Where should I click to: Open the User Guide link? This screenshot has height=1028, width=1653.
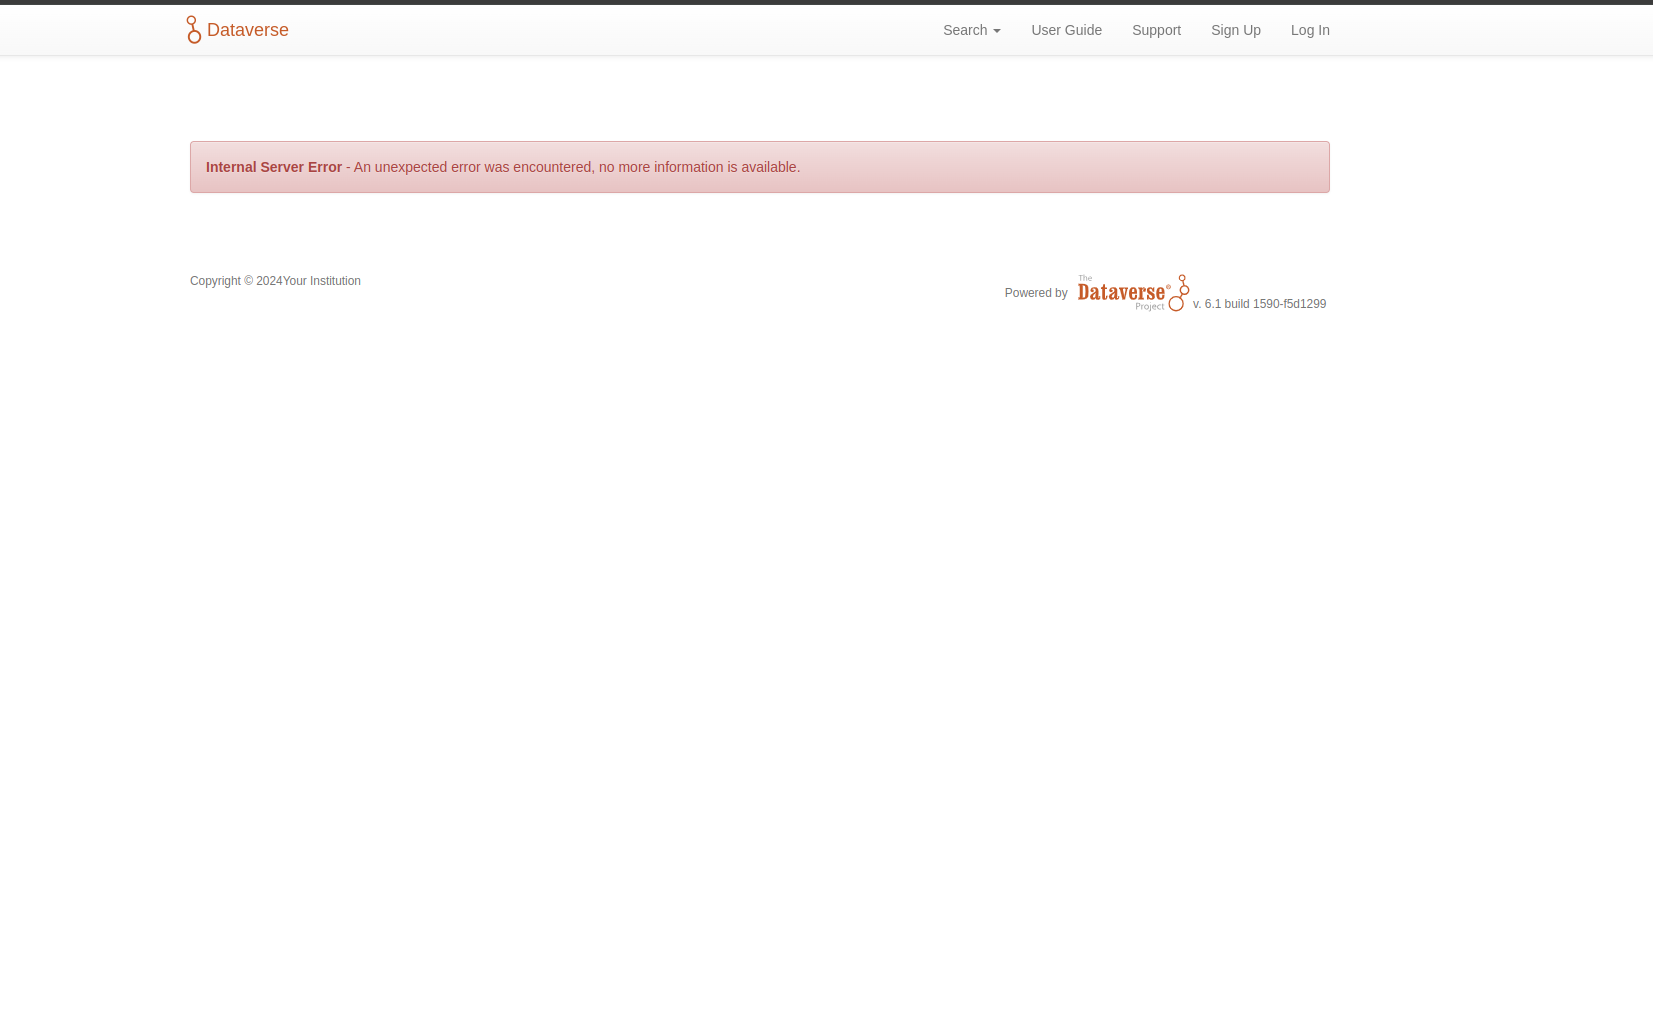[x=1066, y=30]
